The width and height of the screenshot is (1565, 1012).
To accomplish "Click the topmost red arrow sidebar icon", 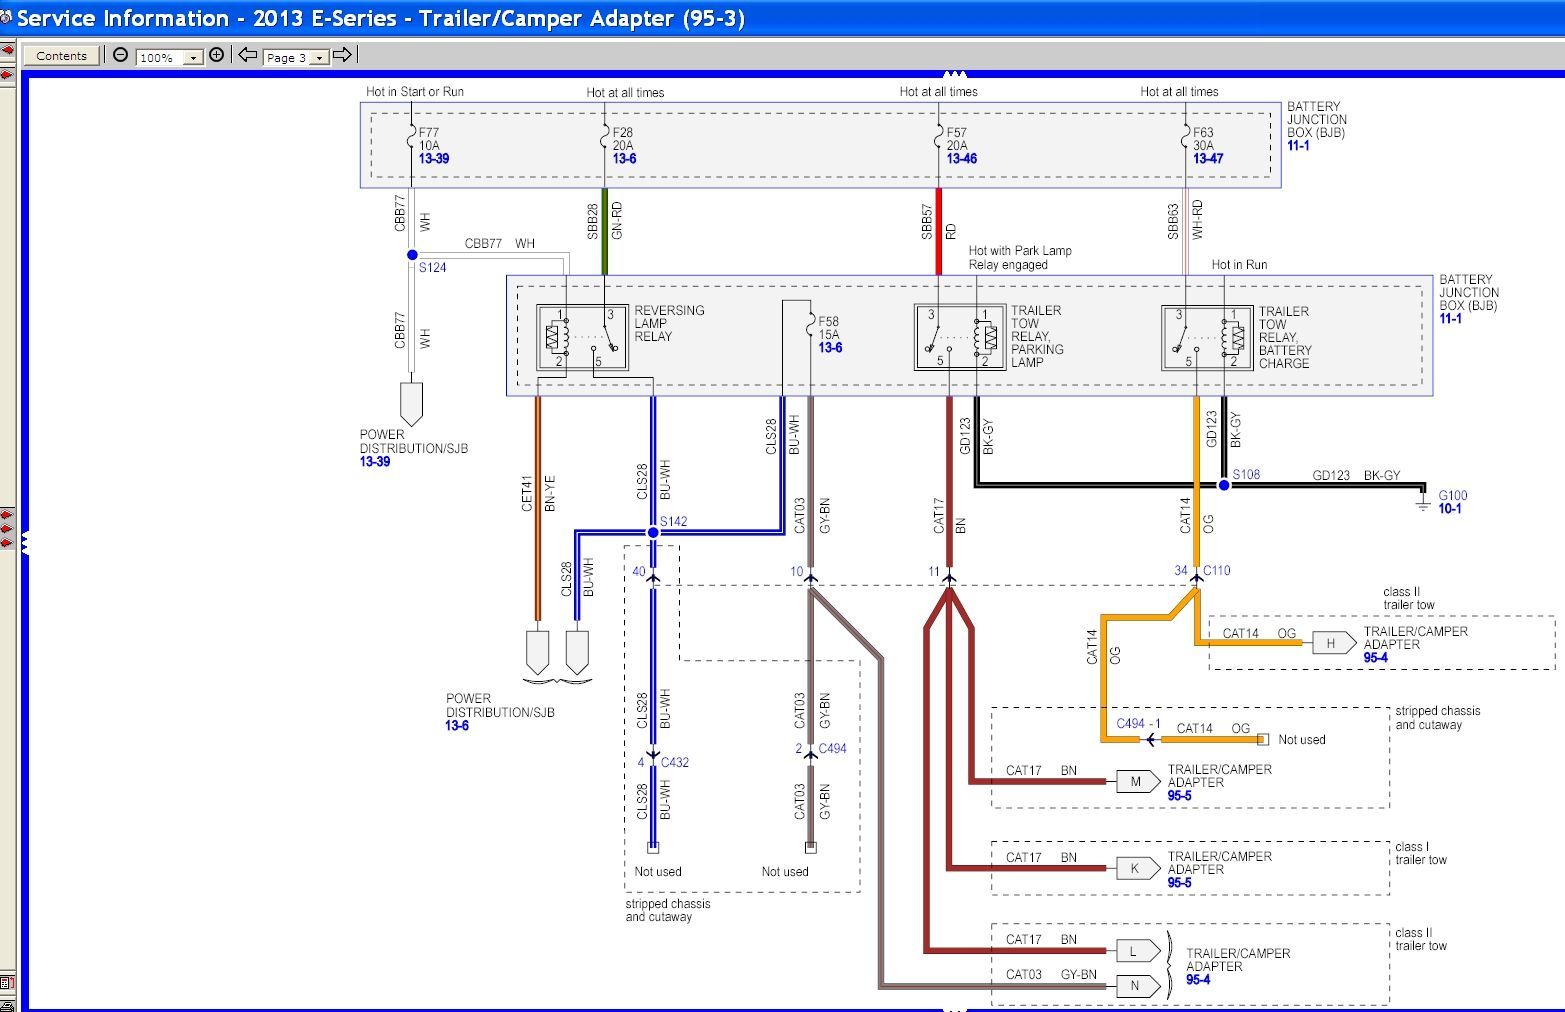I will point(7,49).
